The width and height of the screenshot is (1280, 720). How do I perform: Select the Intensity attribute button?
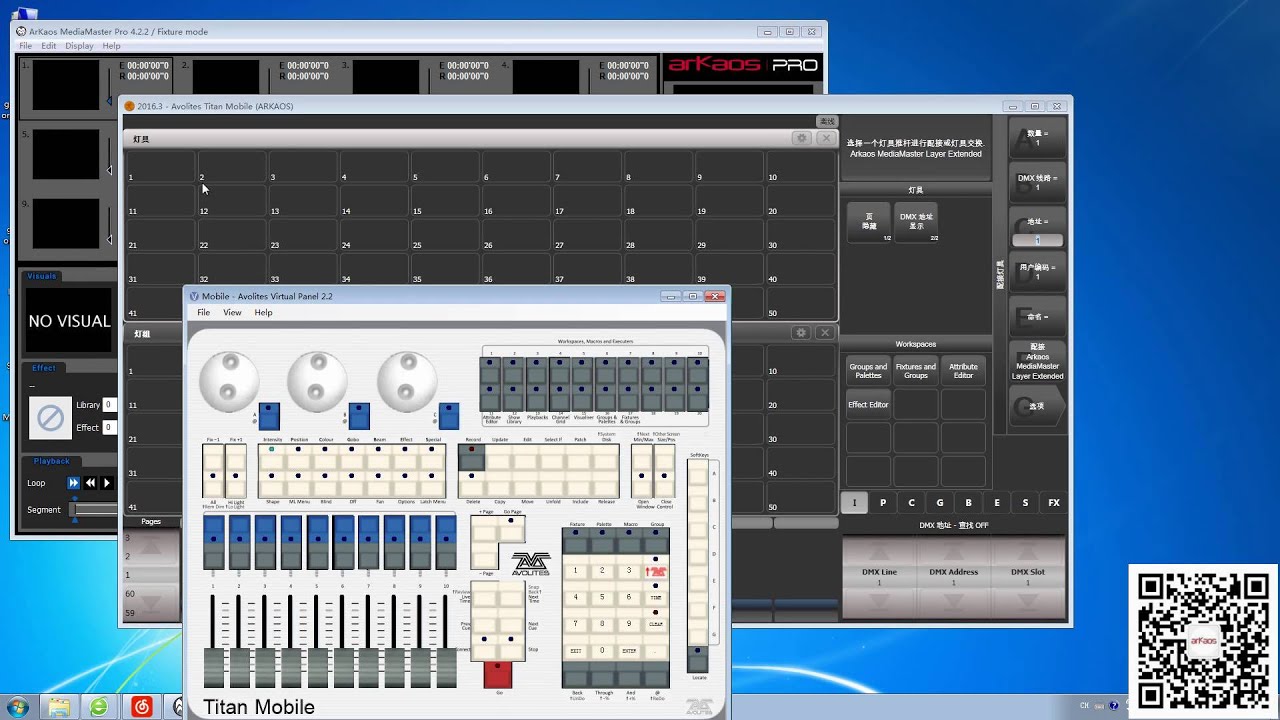point(271,457)
